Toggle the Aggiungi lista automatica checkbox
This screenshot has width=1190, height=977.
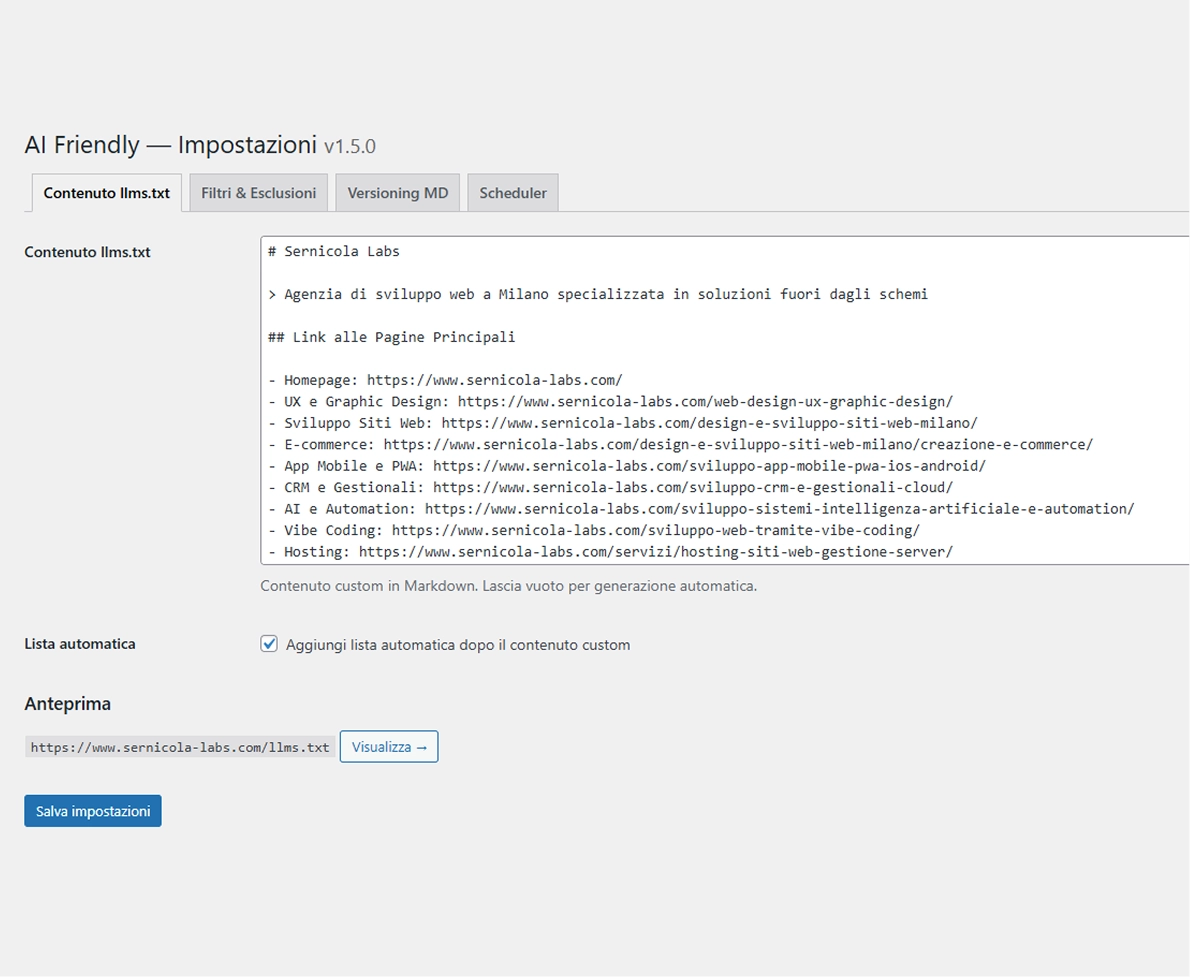(269, 644)
